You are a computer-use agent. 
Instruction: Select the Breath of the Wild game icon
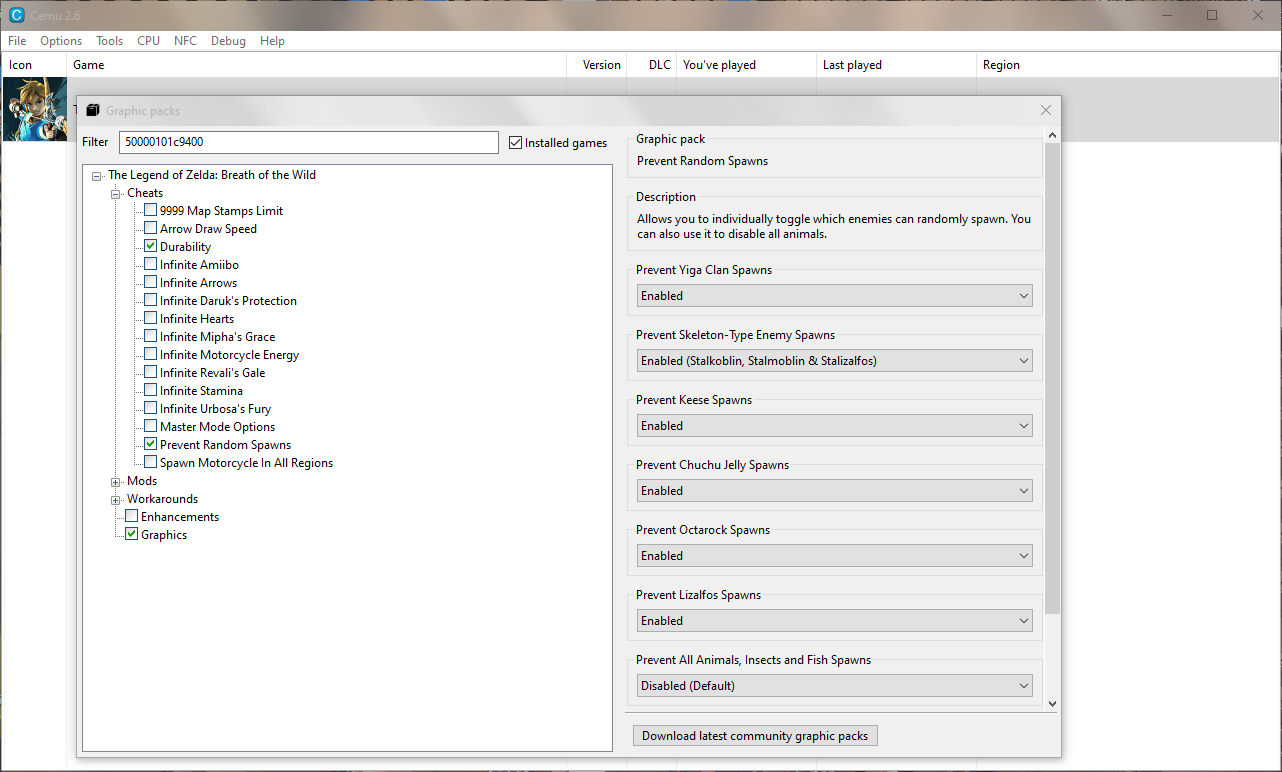pos(35,109)
